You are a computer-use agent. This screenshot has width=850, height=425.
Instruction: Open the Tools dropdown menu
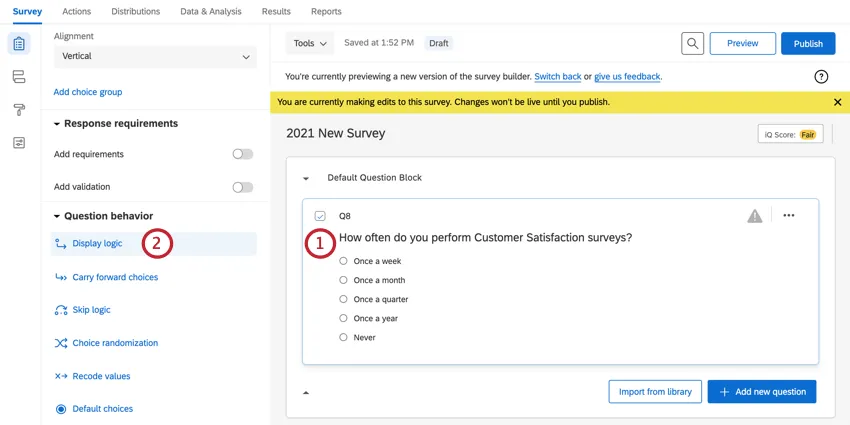tap(310, 43)
